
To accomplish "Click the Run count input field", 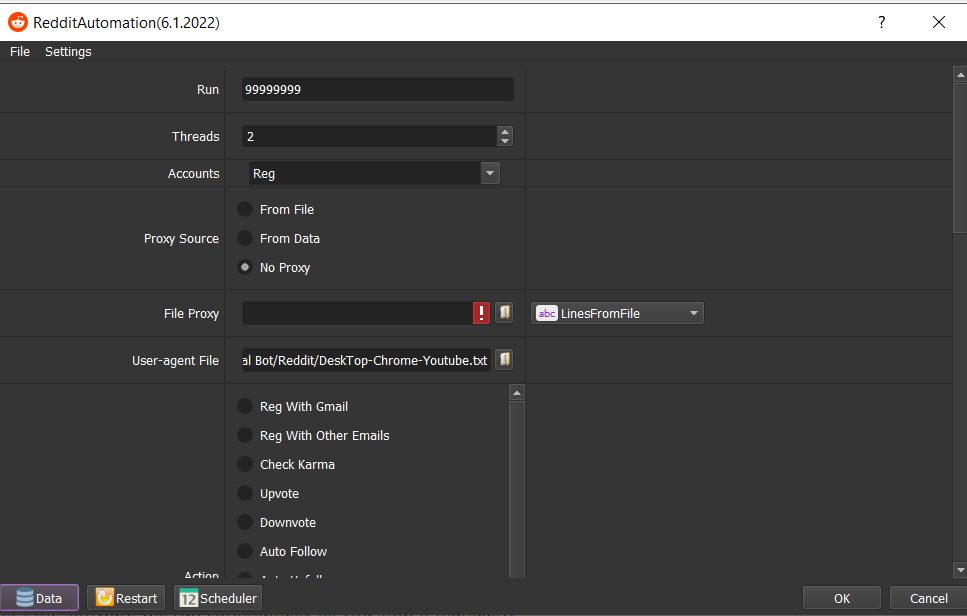I will coord(377,89).
